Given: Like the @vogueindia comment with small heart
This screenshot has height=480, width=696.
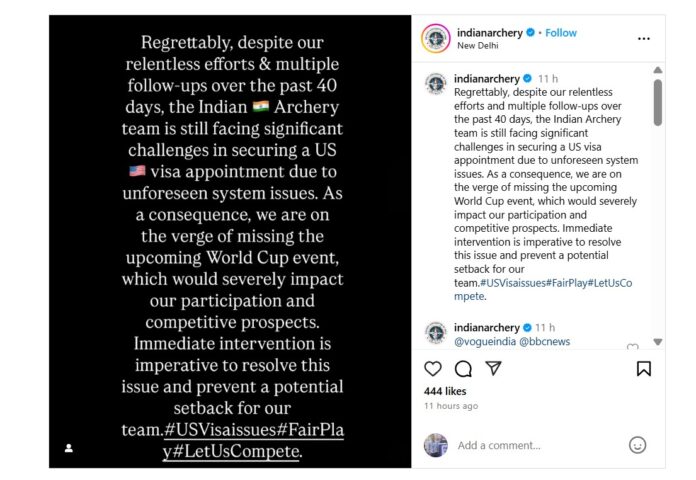Looking at the screenshot, I should [633, 346].
